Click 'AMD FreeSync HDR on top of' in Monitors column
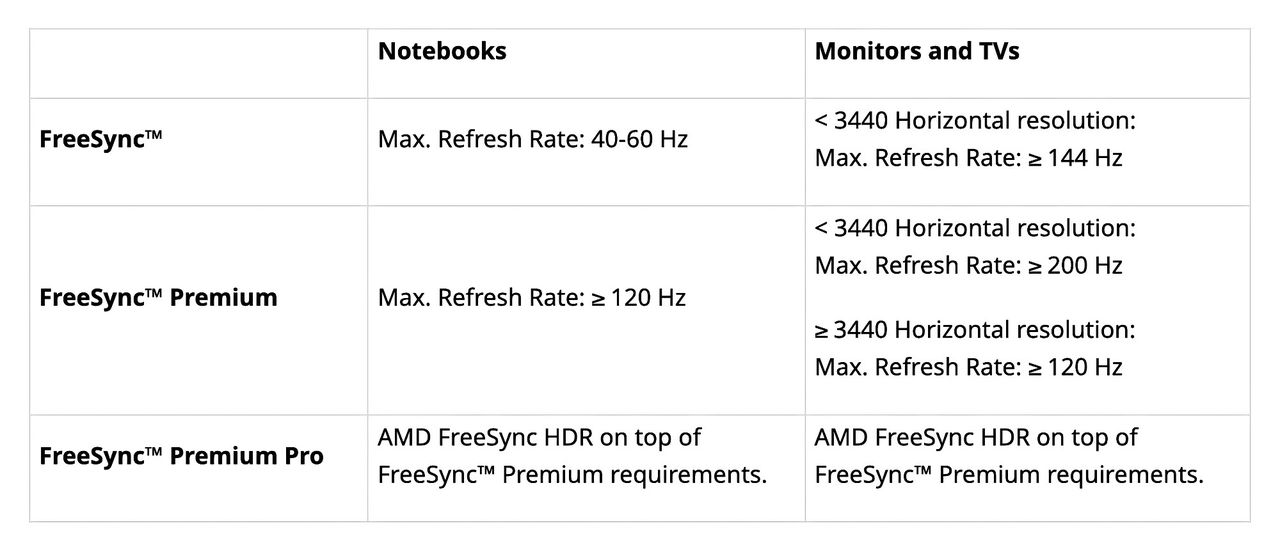The image size is (1280, 554). tap(976, 437)
